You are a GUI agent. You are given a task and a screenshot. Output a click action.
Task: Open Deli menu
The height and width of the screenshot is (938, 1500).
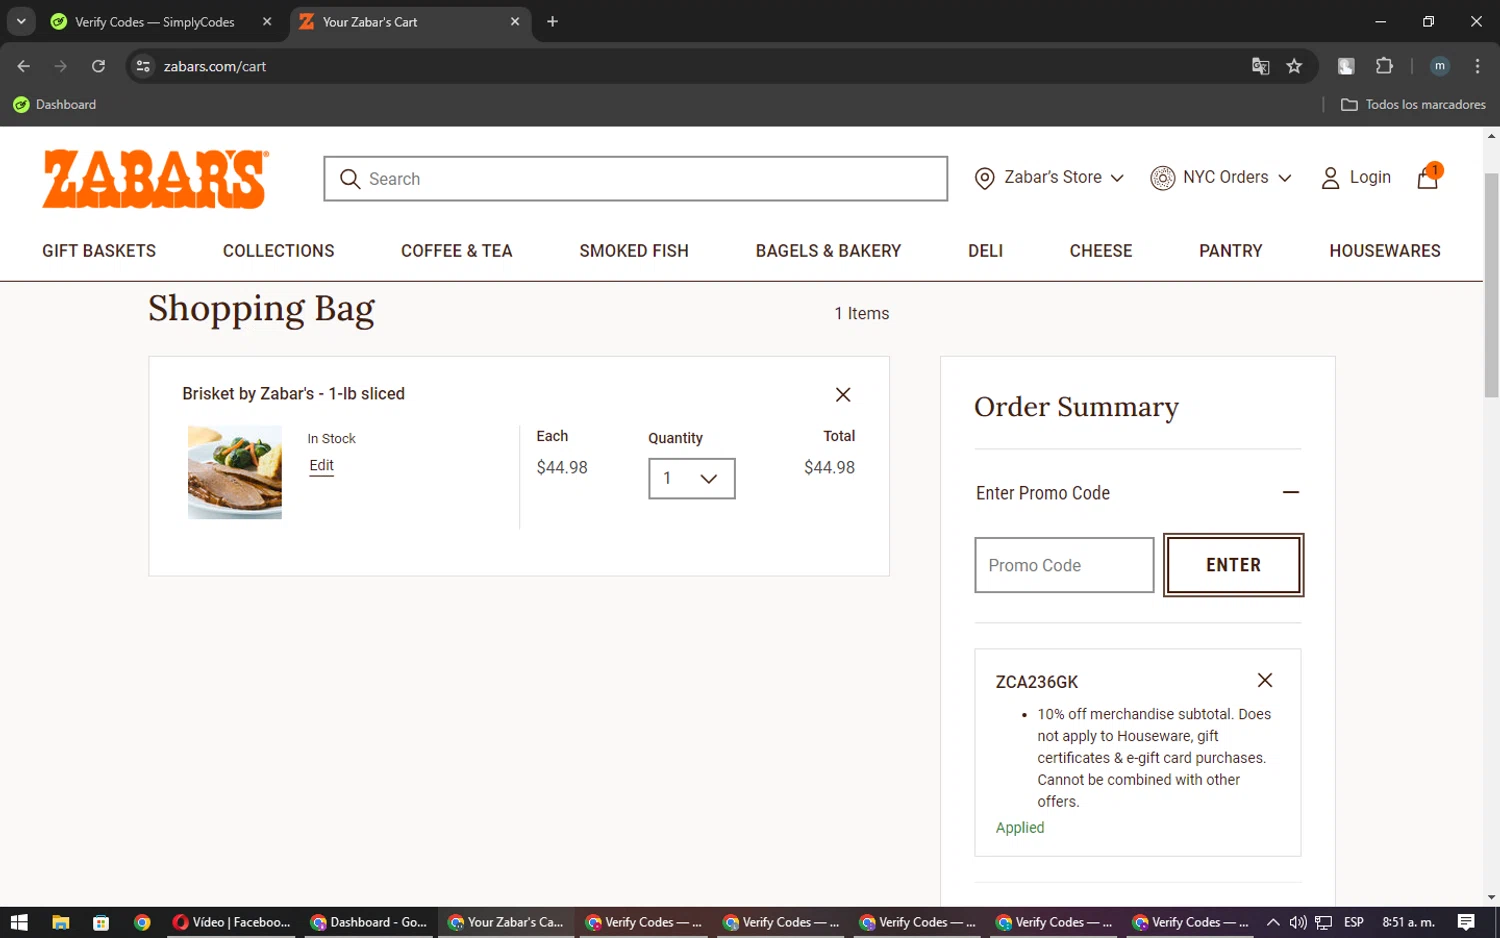point(985,251)
